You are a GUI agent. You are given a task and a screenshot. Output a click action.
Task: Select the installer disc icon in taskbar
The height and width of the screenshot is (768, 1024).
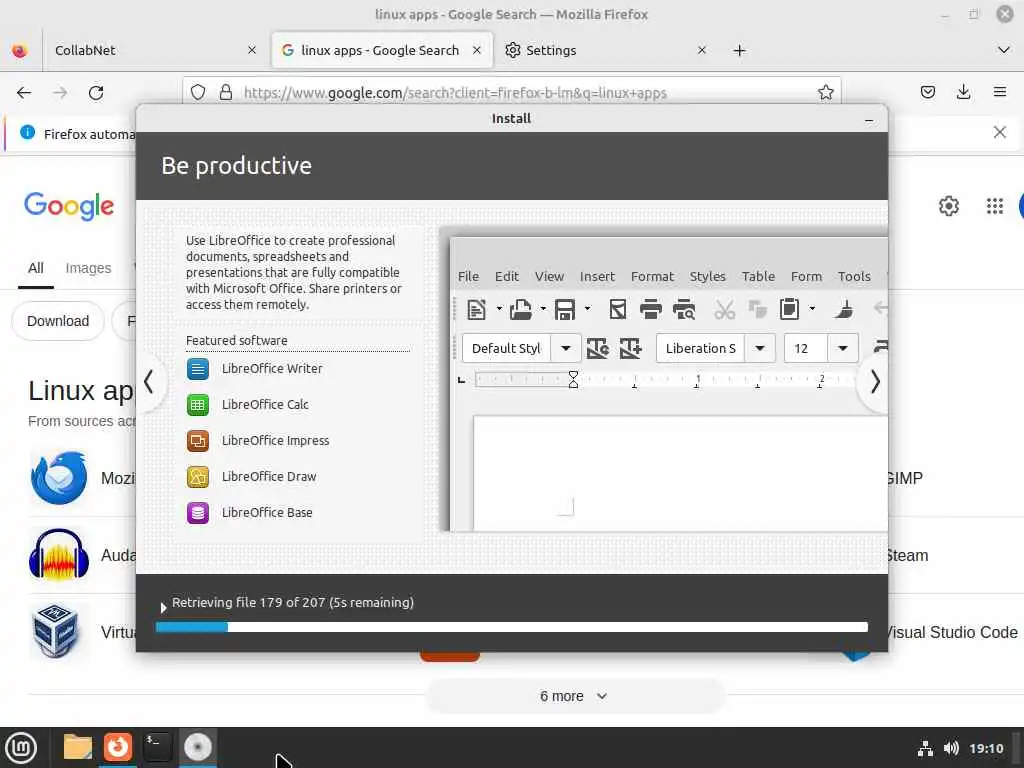197,747
